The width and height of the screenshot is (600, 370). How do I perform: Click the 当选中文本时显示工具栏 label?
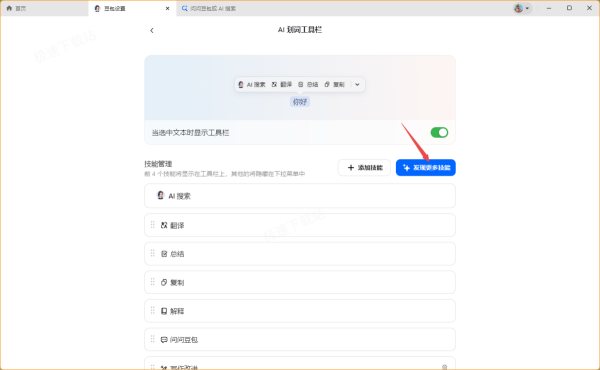(191, 133)
